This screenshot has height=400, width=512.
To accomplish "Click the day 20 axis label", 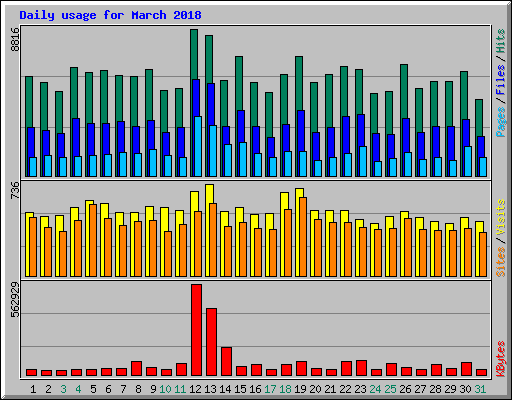I will pos(315,389).
